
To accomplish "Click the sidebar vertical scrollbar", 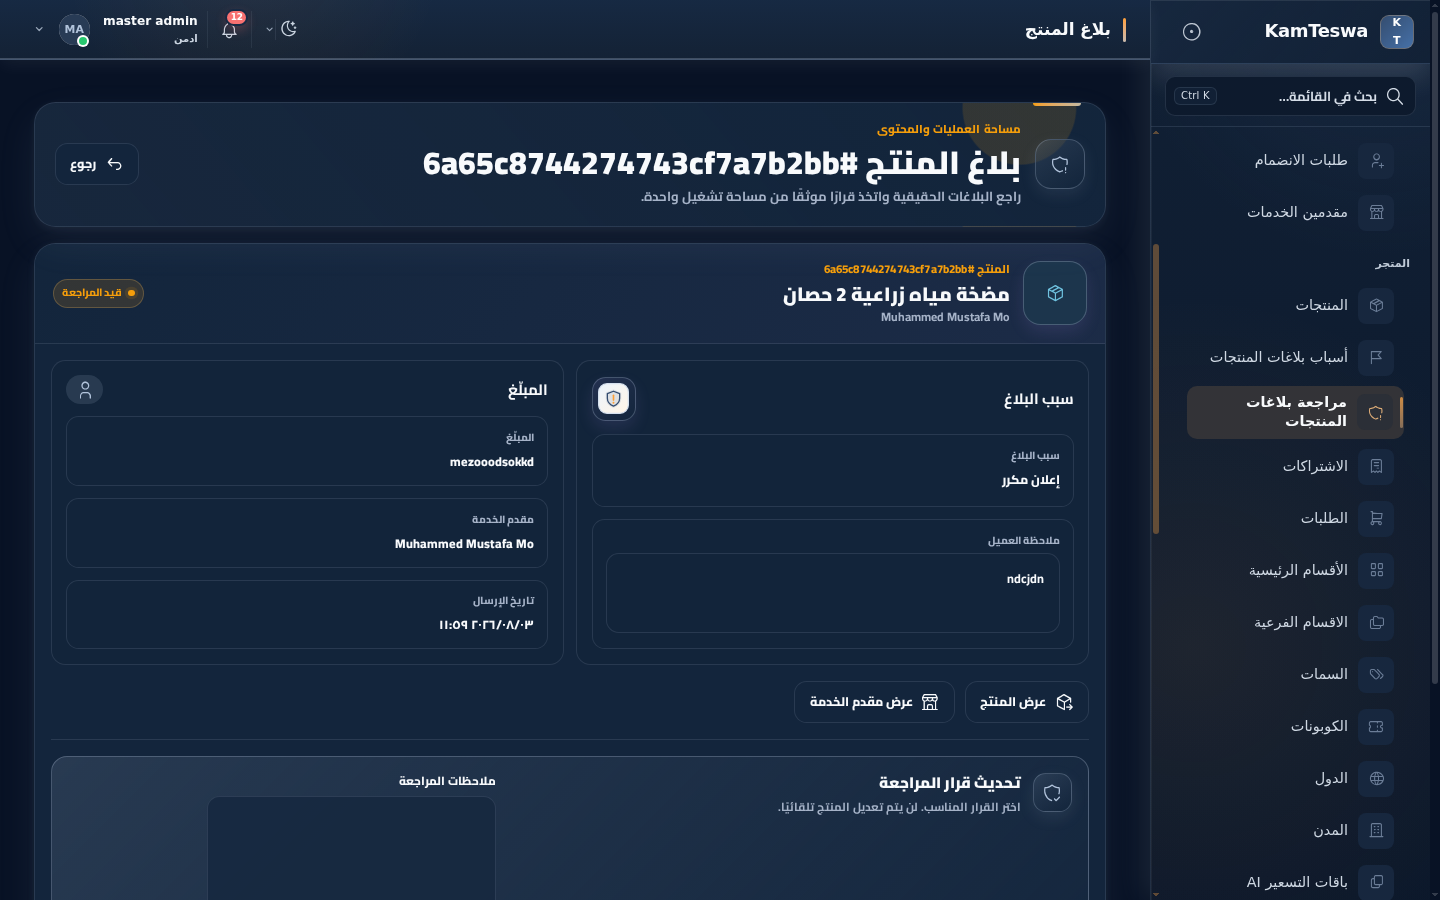I will 1156,390.
